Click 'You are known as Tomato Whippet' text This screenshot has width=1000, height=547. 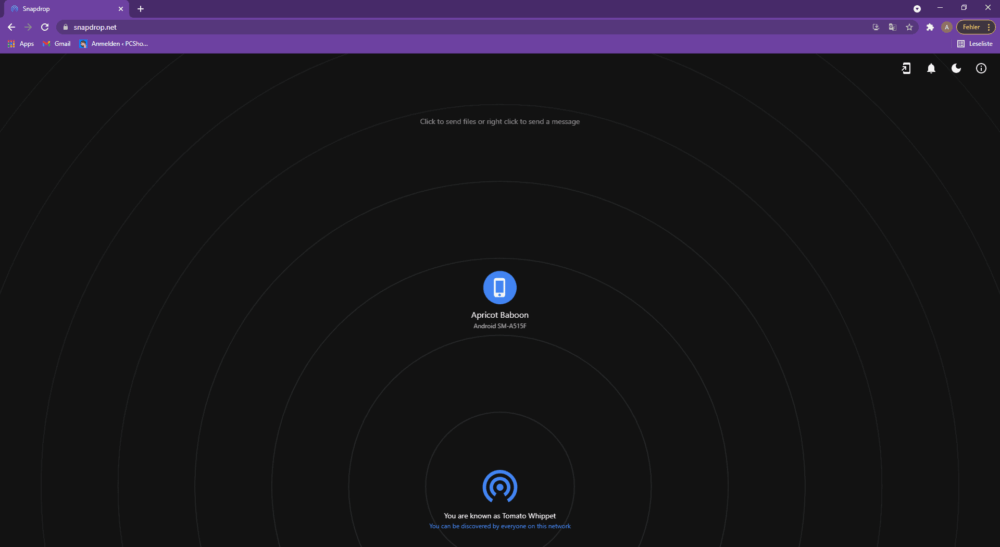tap(499, 516)
